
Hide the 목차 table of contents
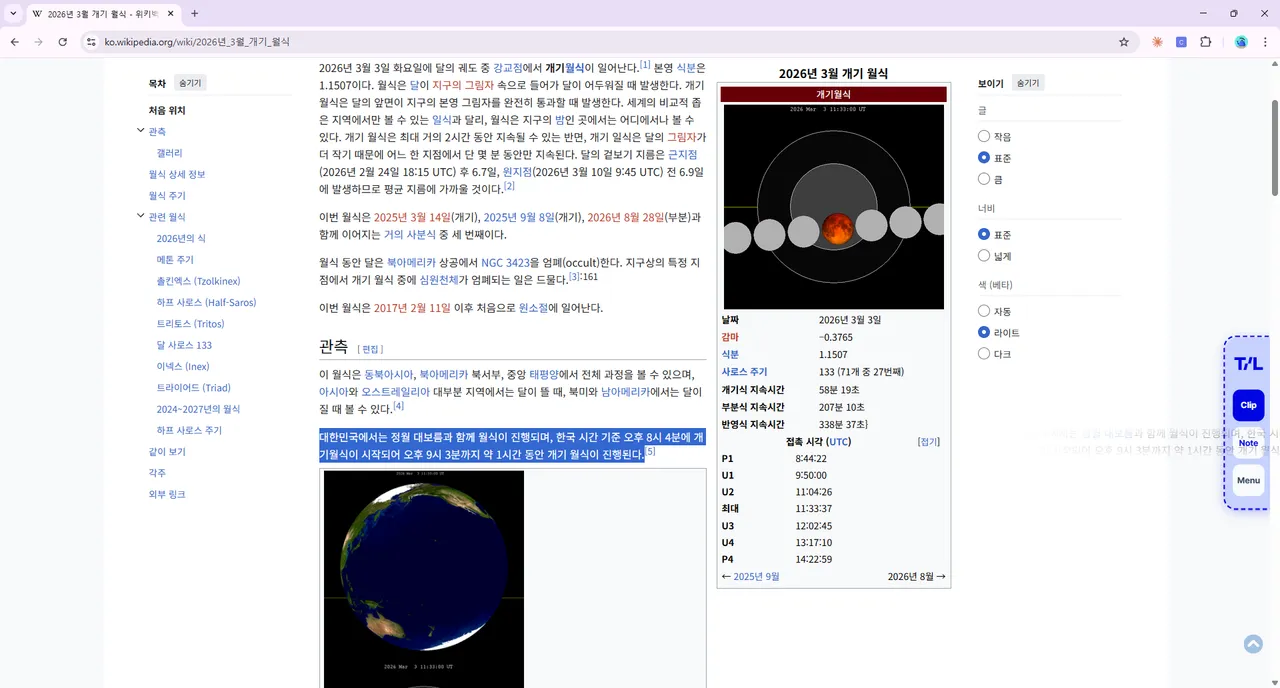click(x=190, y=83)
